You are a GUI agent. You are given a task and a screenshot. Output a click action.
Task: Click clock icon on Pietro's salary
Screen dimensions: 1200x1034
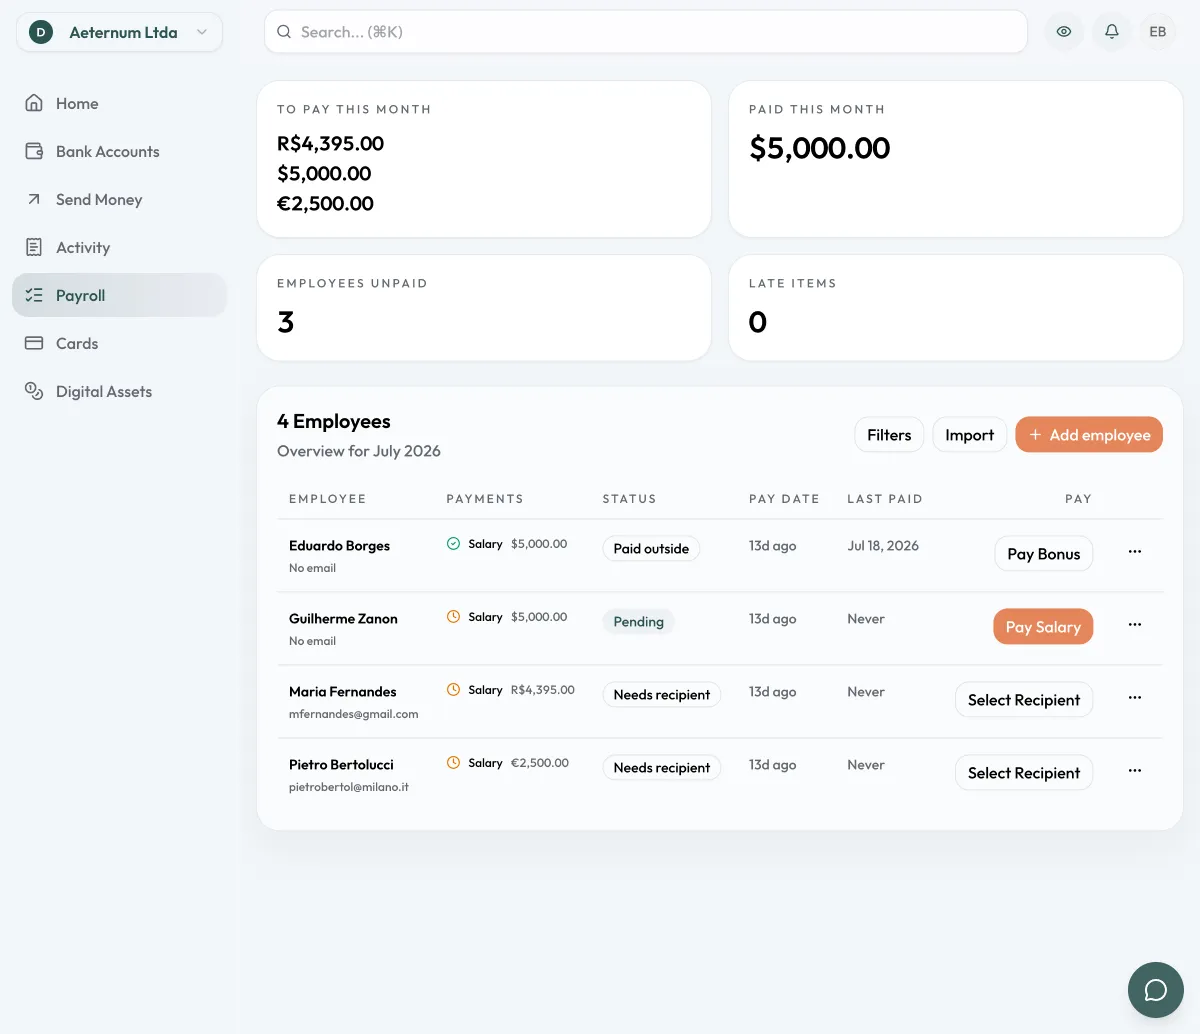coord(453,763)
